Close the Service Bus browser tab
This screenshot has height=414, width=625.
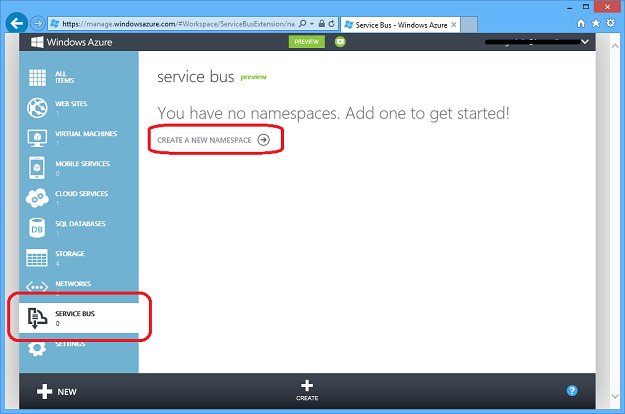pyautogui.click(x=454, y=25)
